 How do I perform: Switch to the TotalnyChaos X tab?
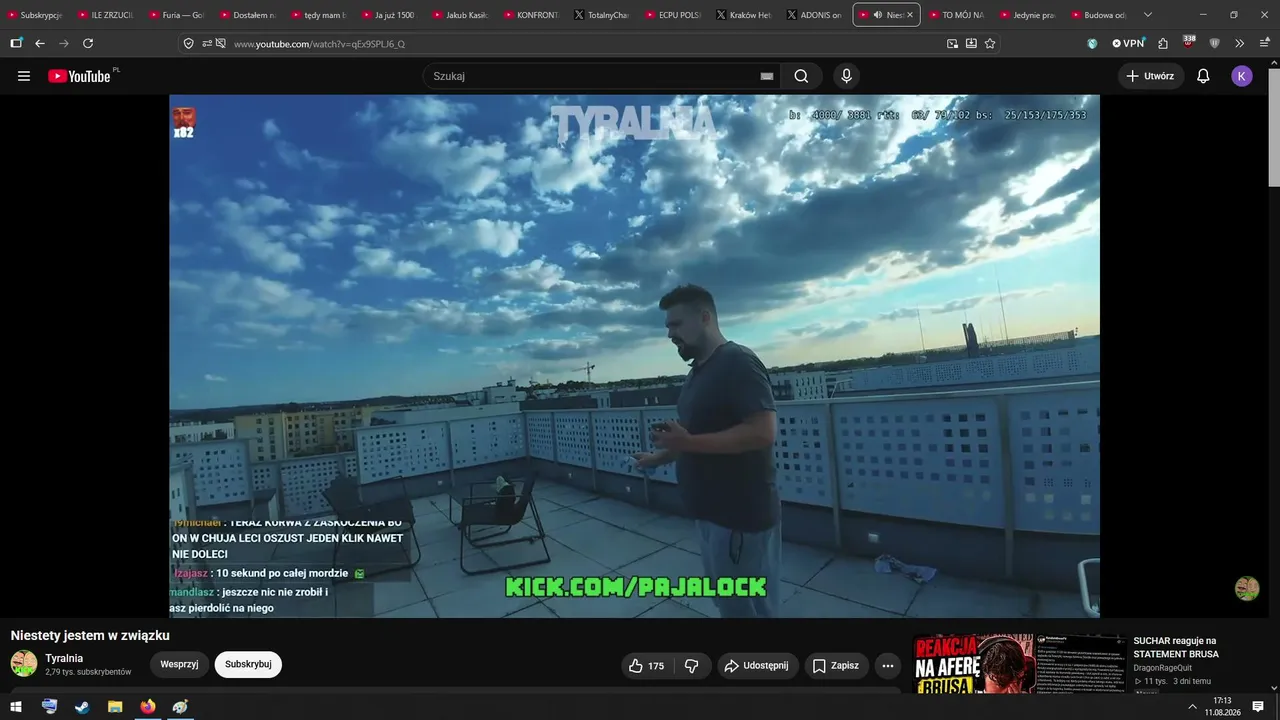tap(602, 15)
